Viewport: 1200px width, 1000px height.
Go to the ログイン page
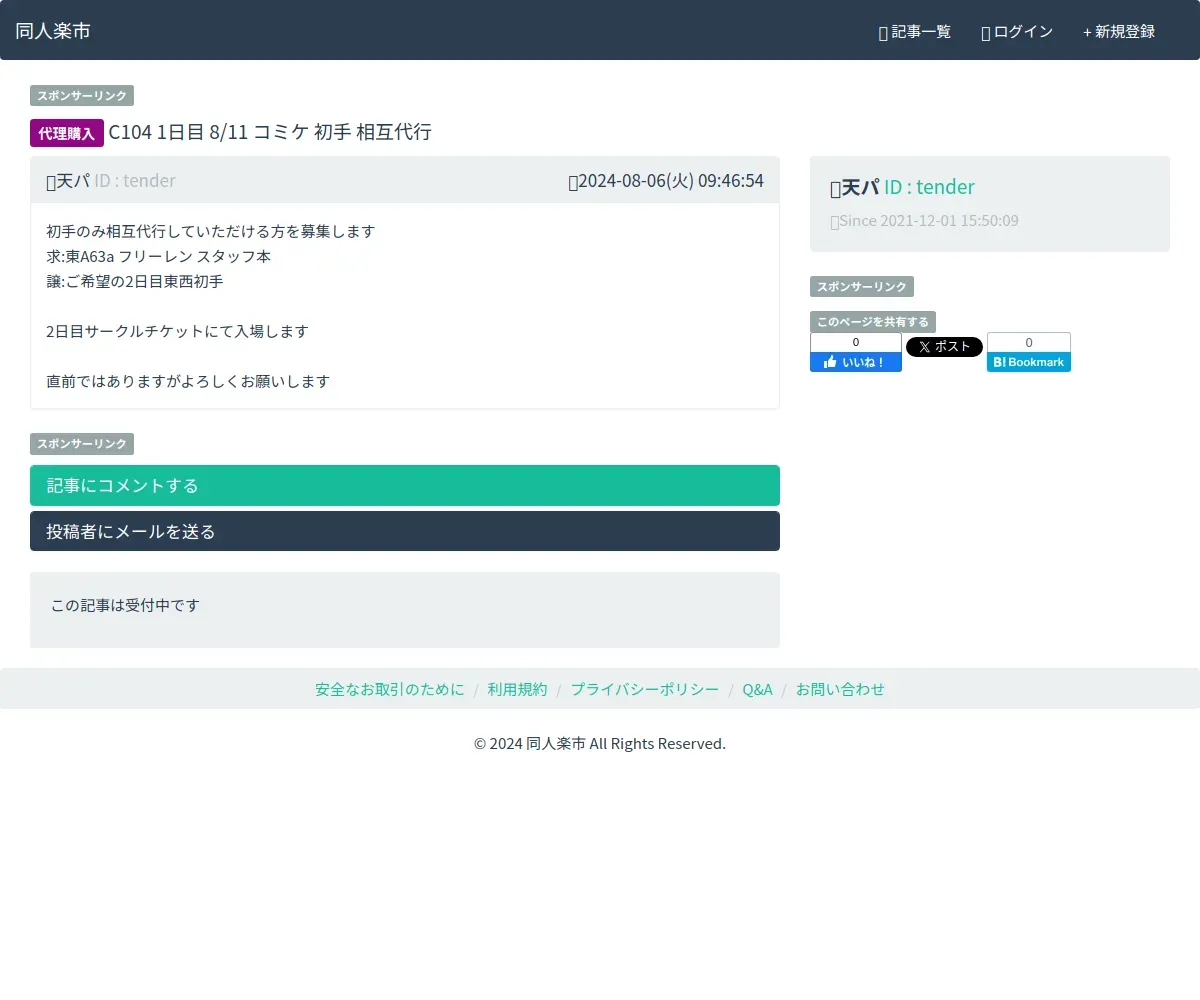[x=1017, y=32]
